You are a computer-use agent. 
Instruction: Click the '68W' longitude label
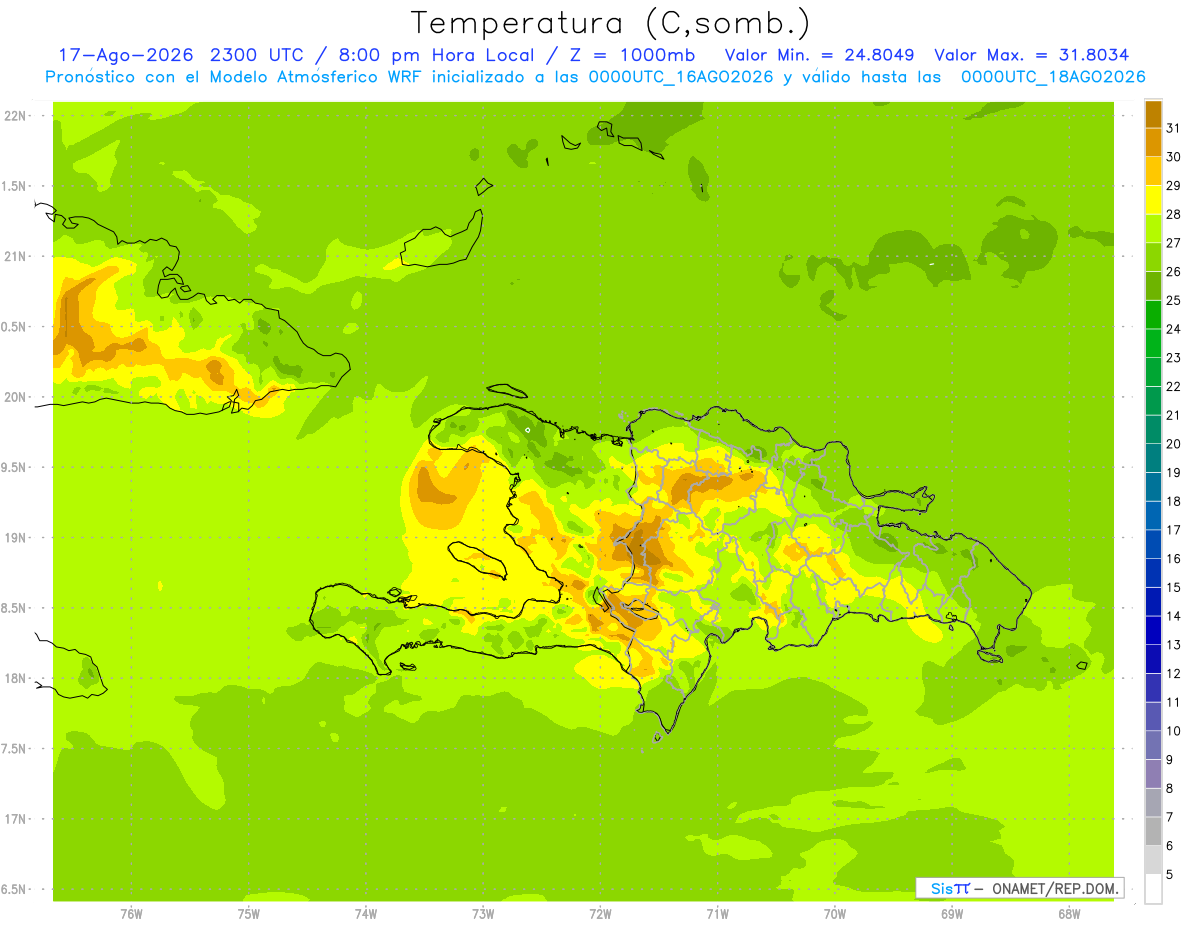[x=1069, y=914]
